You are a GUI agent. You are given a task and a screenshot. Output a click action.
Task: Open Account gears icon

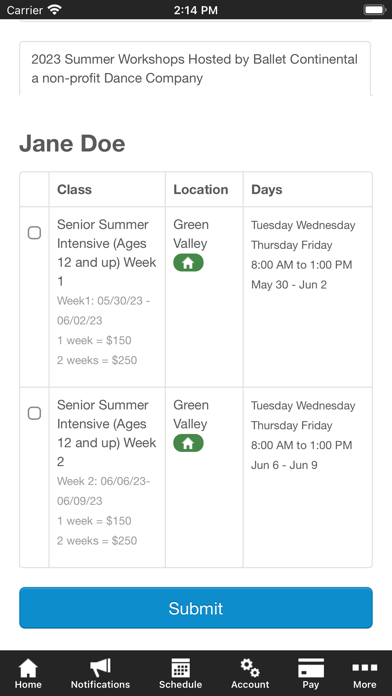click(x=250, y=668)
